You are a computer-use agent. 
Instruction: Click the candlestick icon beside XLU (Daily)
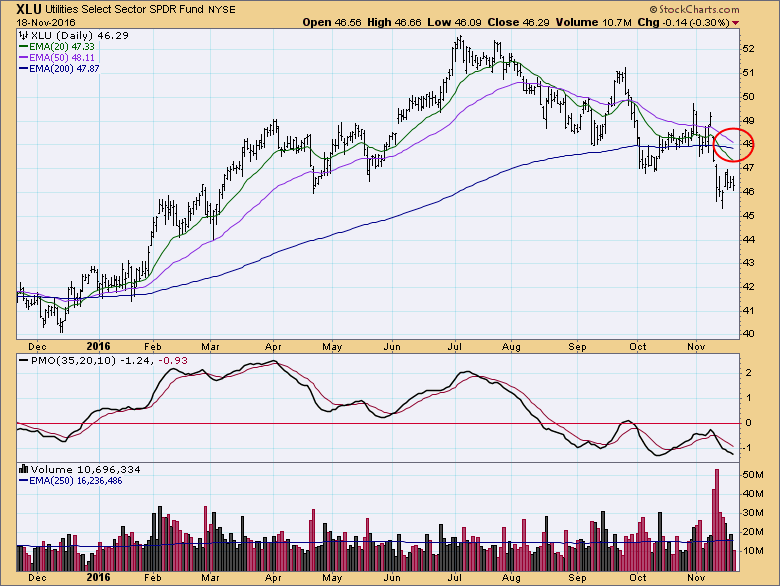click(x=23, y=35)
